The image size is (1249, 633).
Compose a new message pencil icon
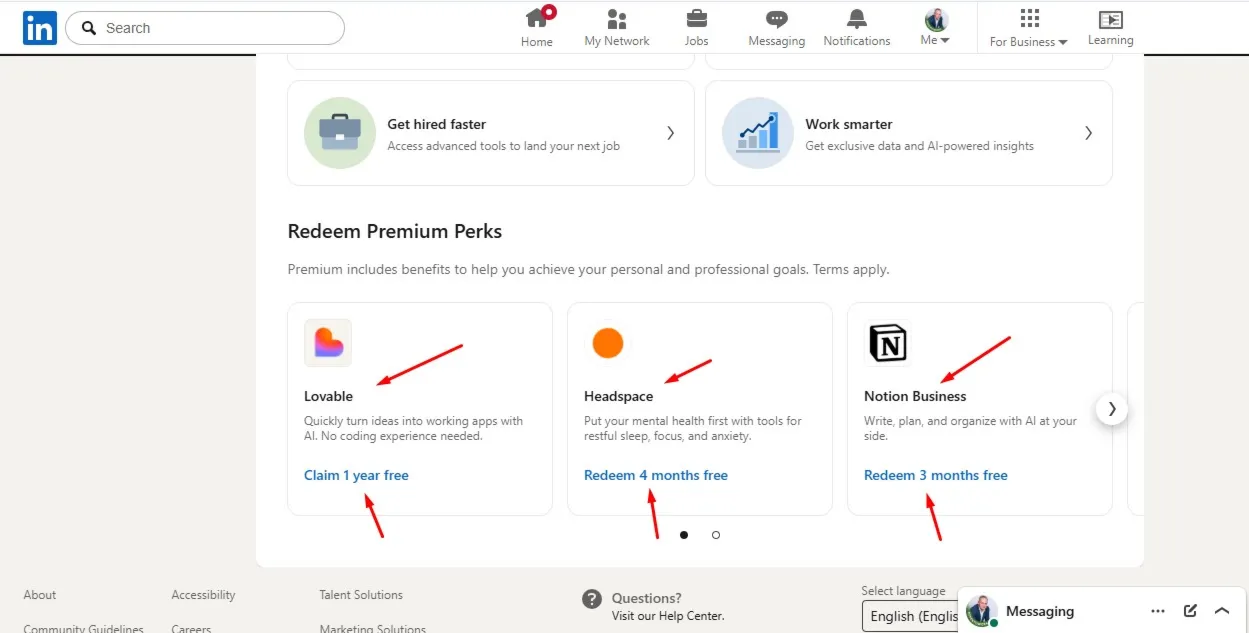pos(1190,611)
